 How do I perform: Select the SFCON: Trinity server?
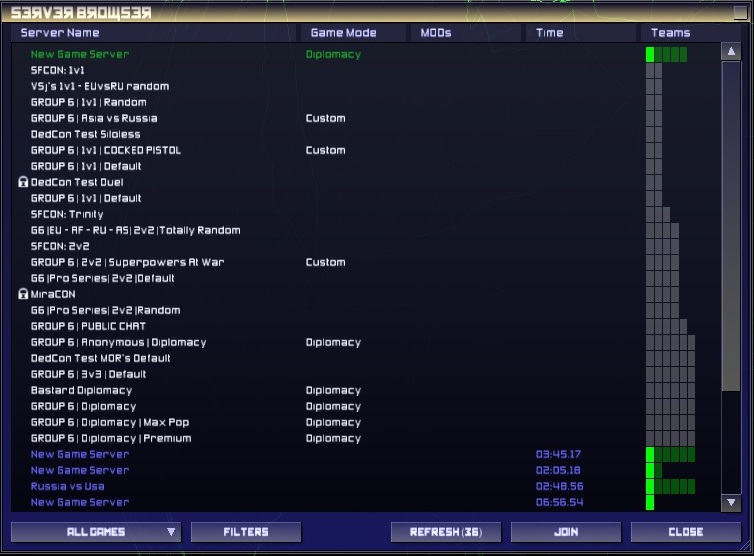coord(67,214)
